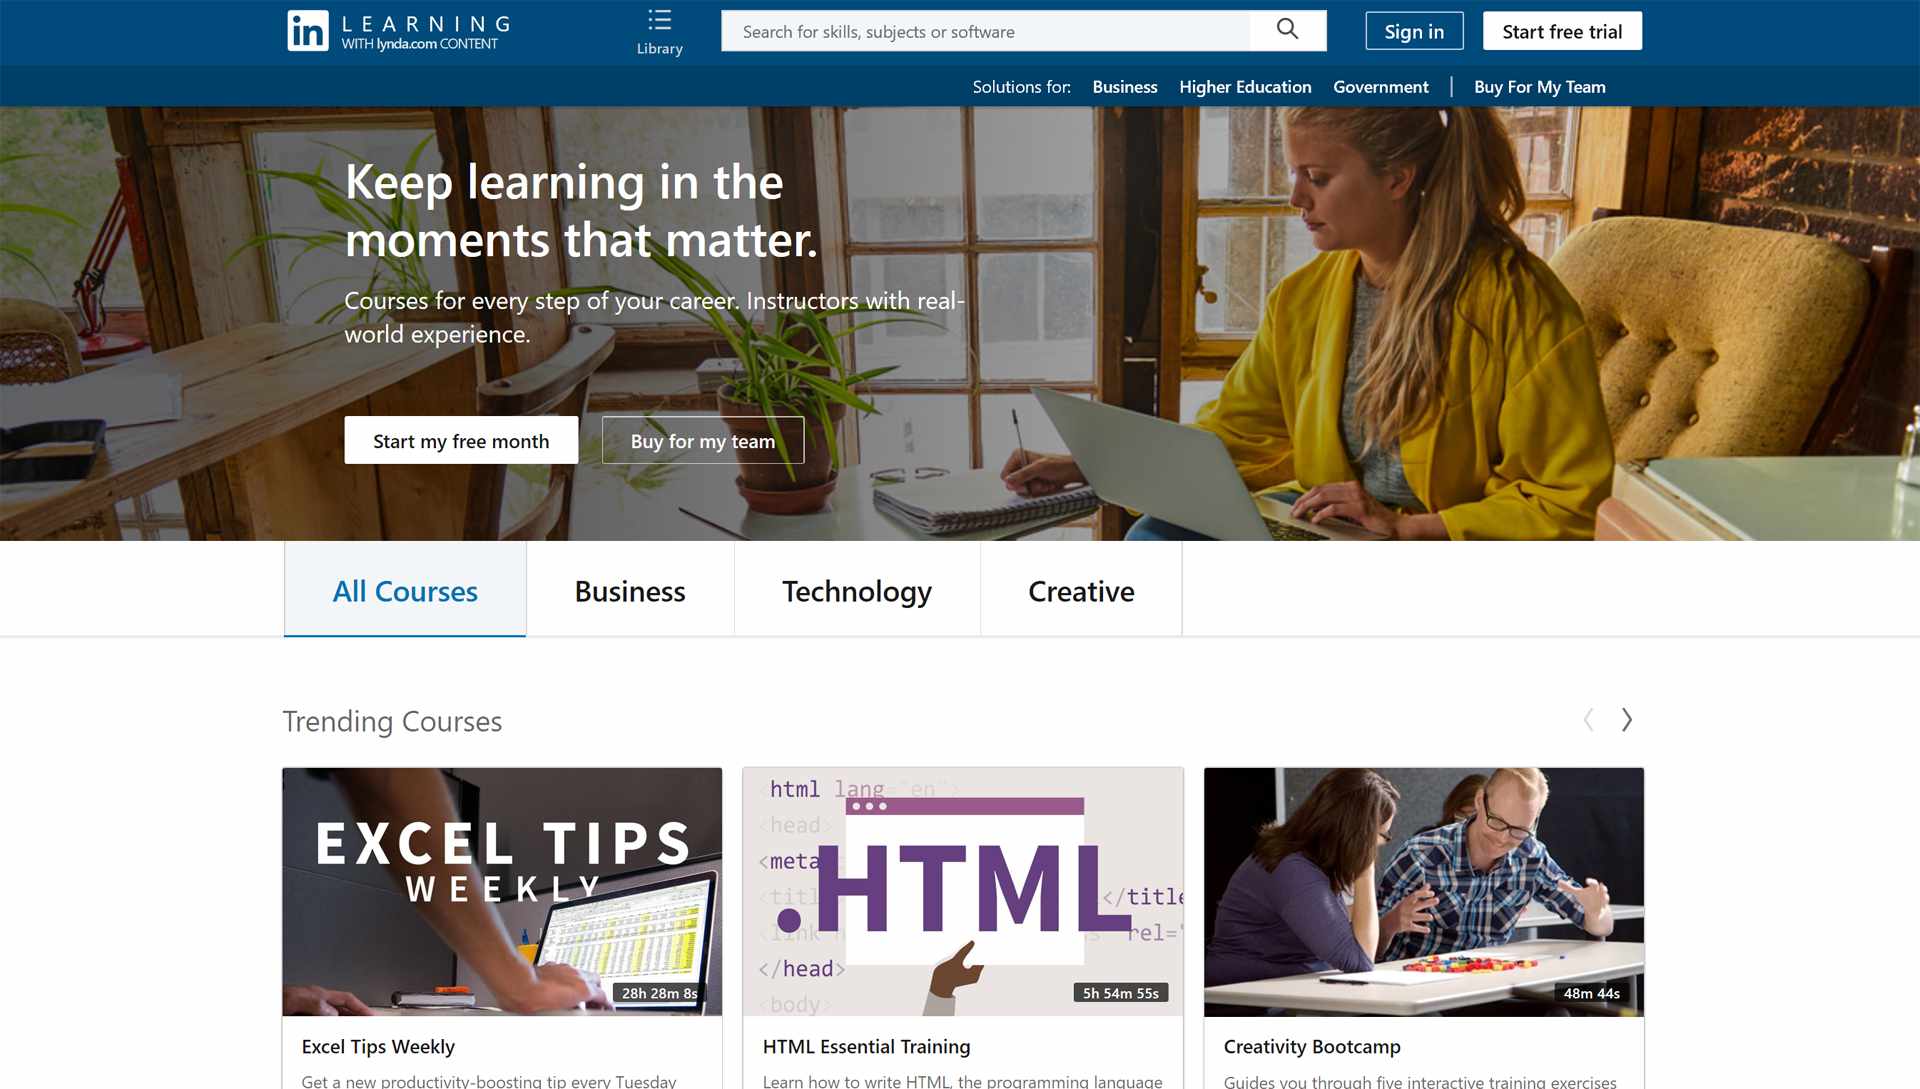The width and height of the screenshot is (1920, 1089).
Task: Select the All Courses tab
Action: [x=405, y=589]
